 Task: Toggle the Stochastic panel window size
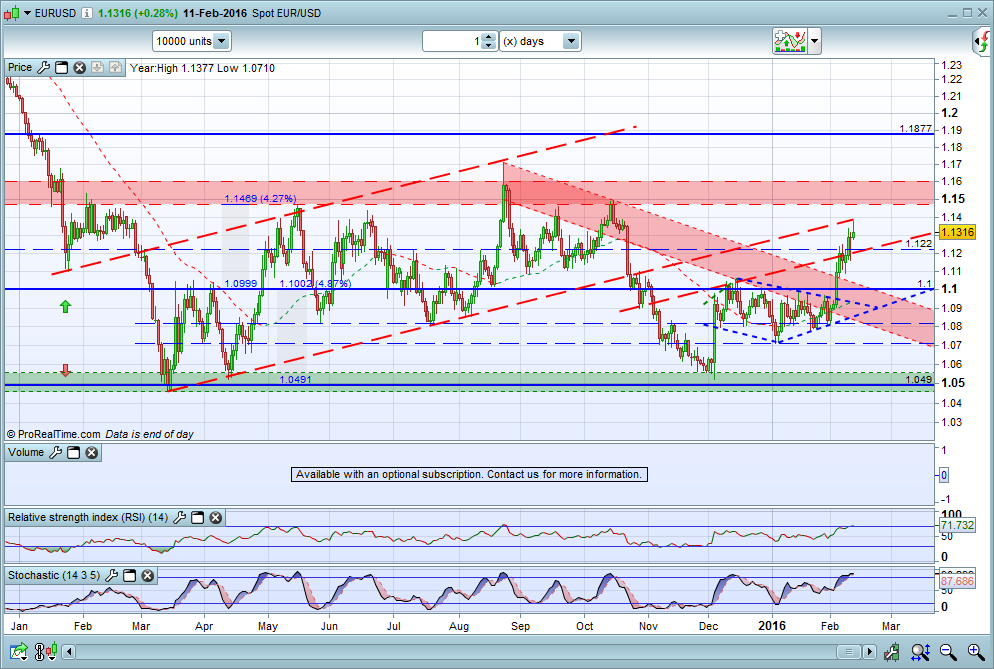click(x=130, y=575)
